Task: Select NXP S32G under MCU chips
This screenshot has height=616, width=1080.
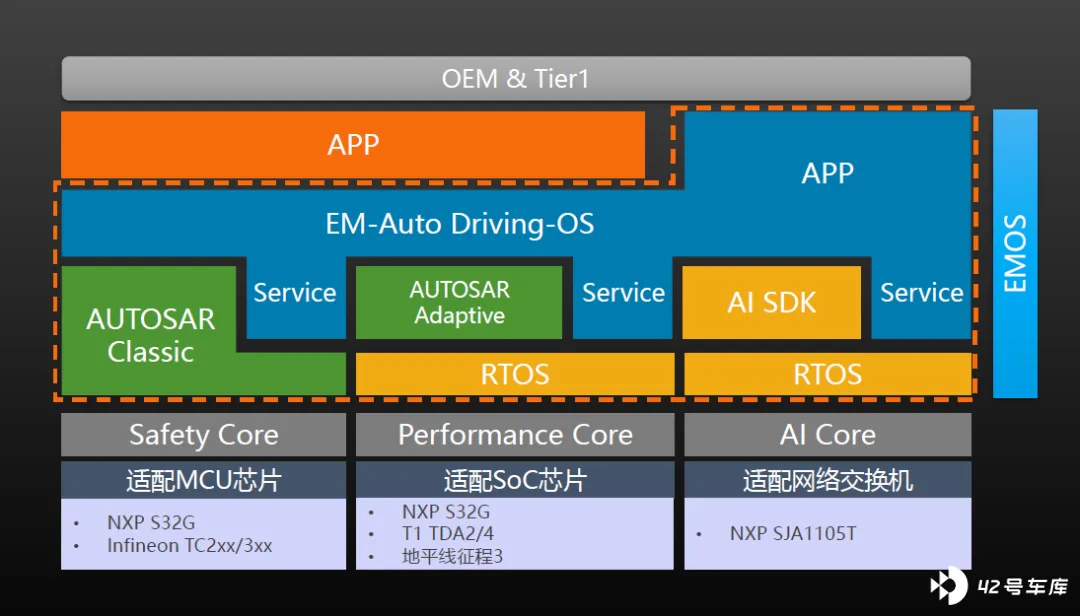Action: coord(151,523)
